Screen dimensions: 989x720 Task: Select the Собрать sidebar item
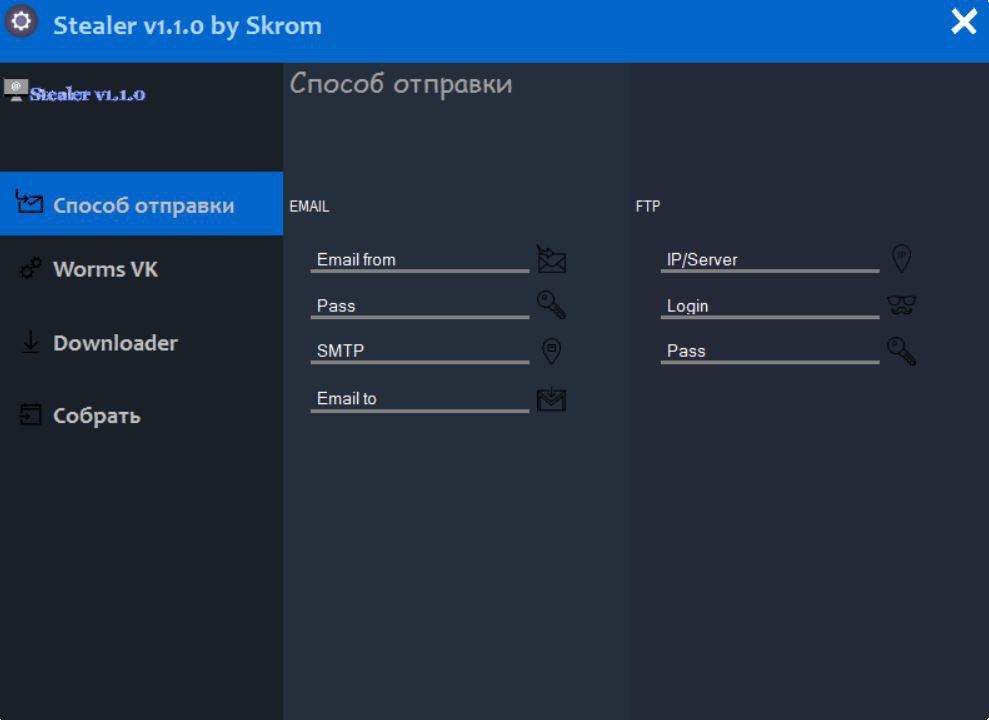(x=96, y=415)
